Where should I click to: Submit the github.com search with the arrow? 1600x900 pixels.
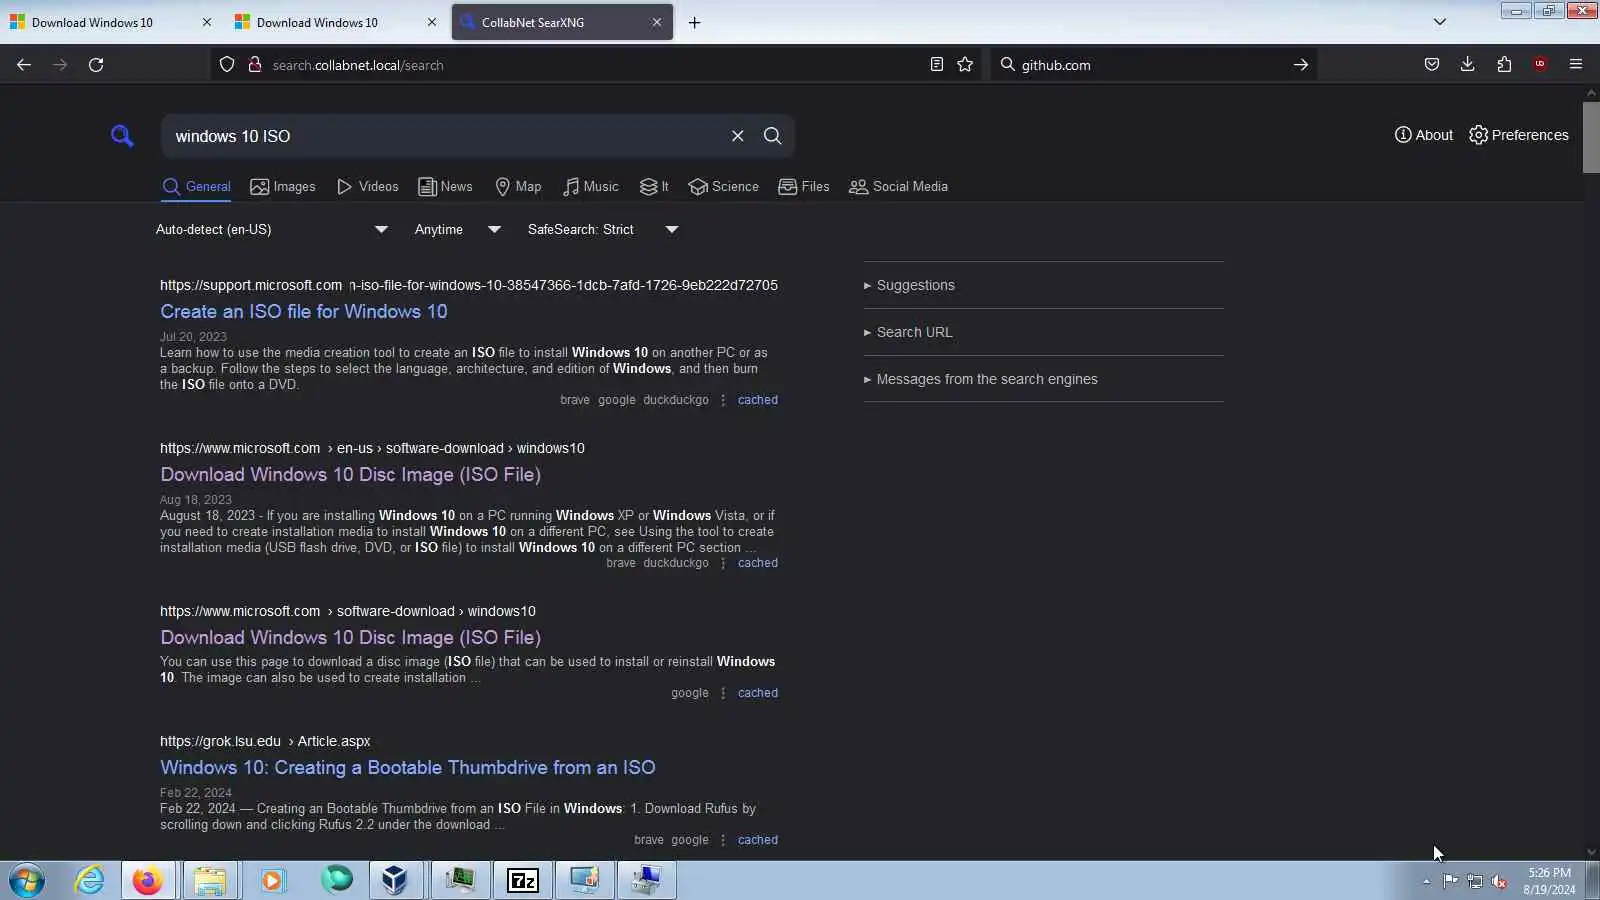coord(1301,65)
